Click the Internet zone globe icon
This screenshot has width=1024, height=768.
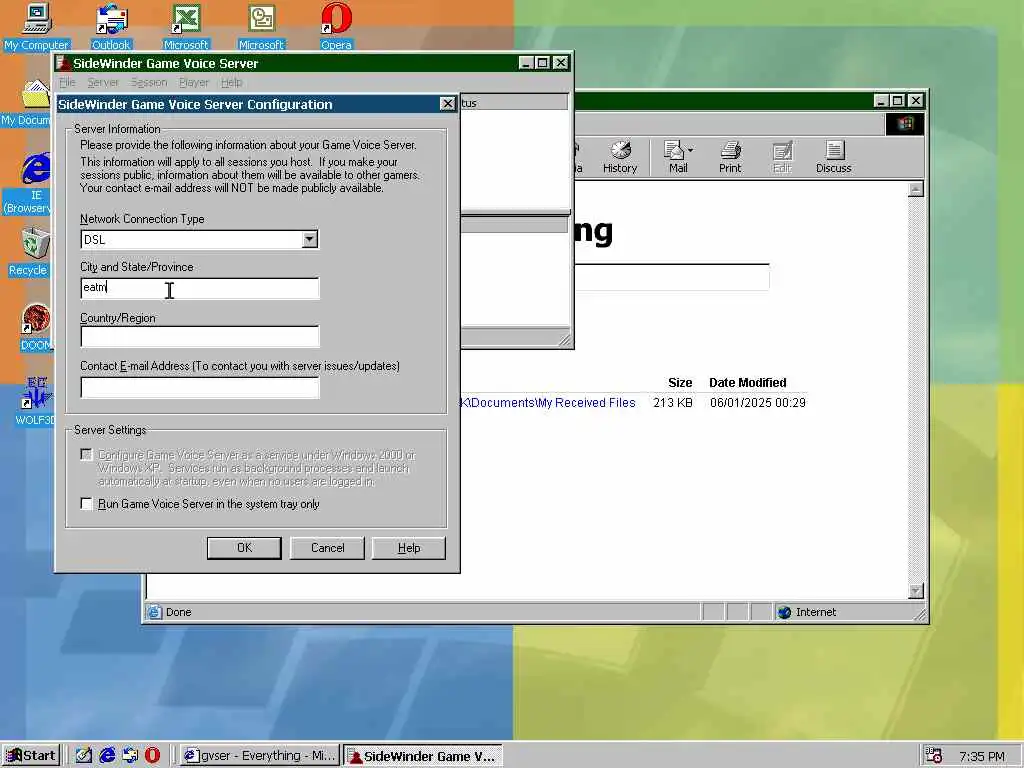coord(784,612)
